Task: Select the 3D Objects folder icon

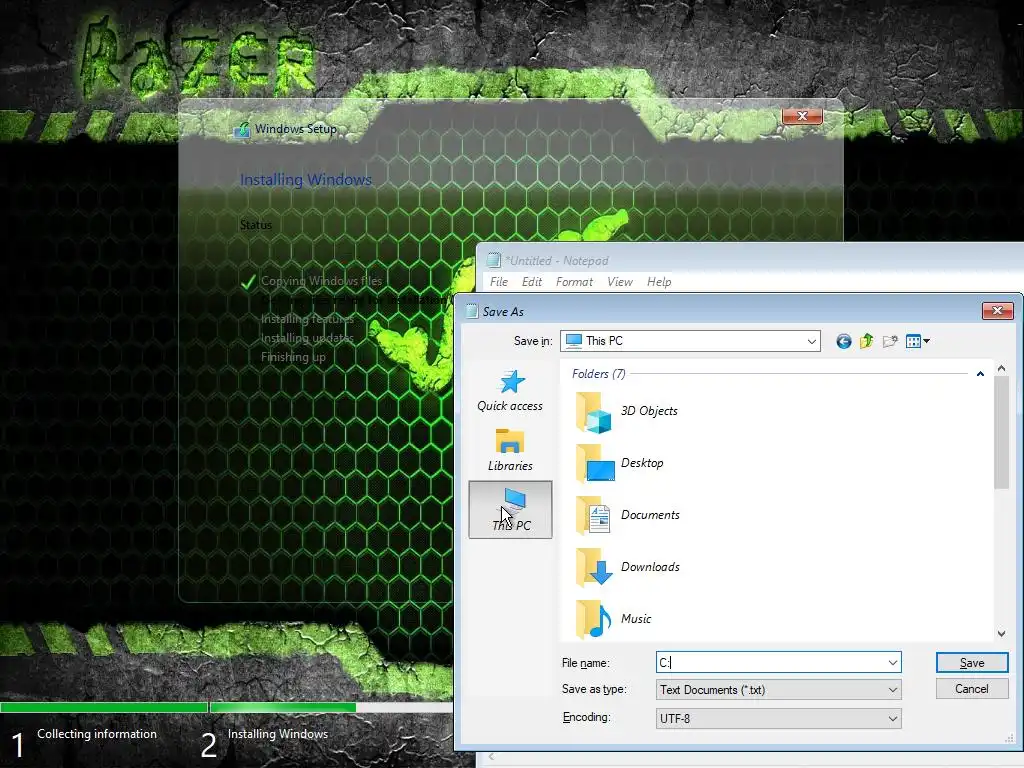Action: [593, 413]
